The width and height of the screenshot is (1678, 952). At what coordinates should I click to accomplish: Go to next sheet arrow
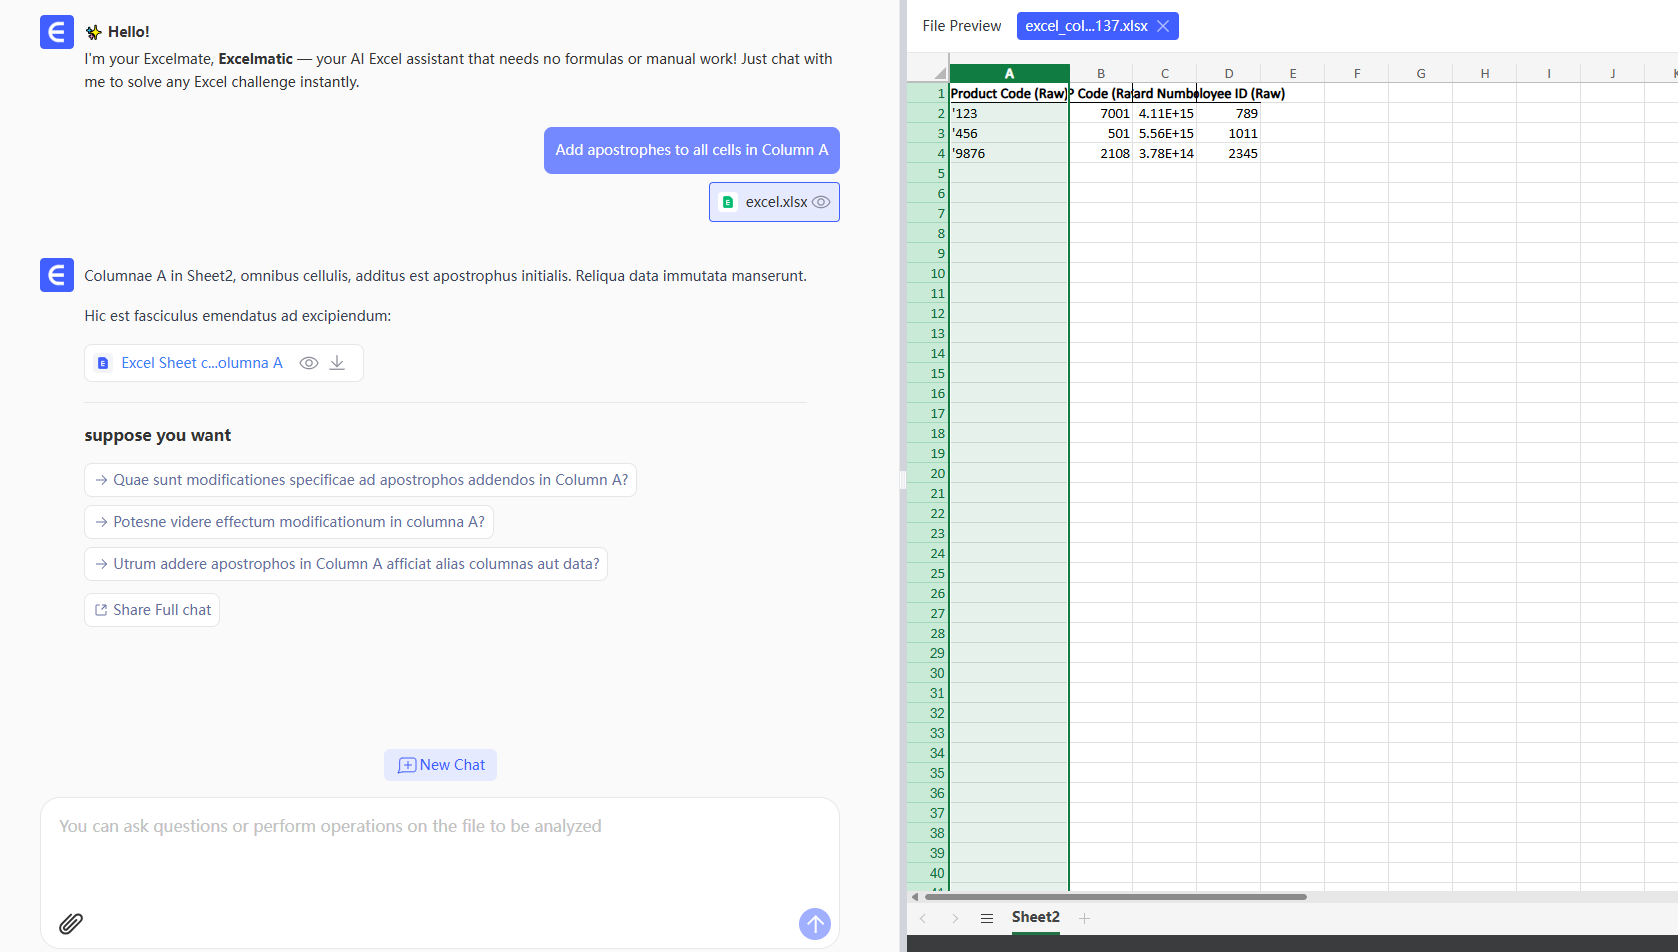point(955,918)
